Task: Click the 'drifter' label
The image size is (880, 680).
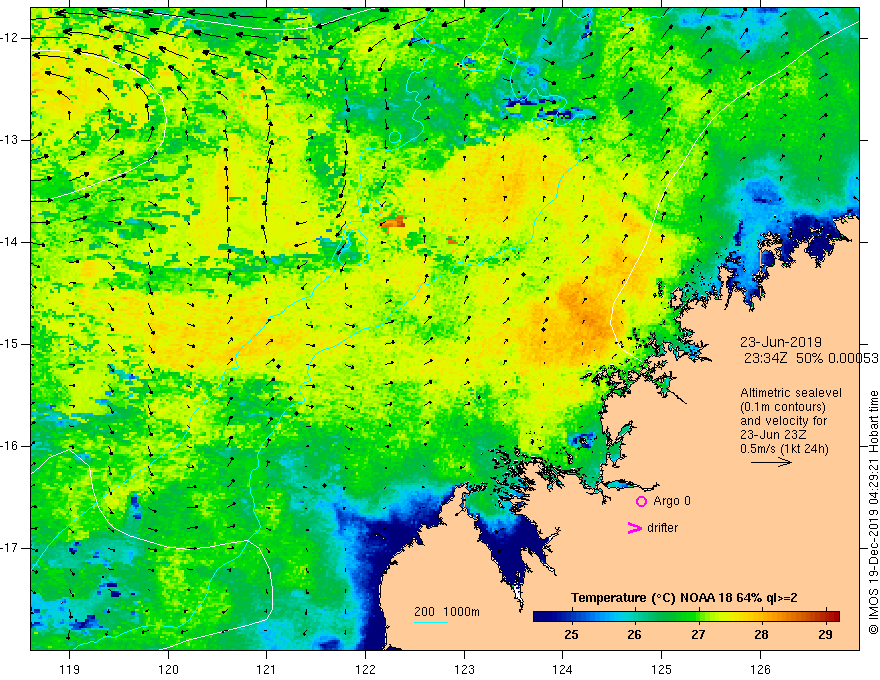Action: click(x=662, y=528)
